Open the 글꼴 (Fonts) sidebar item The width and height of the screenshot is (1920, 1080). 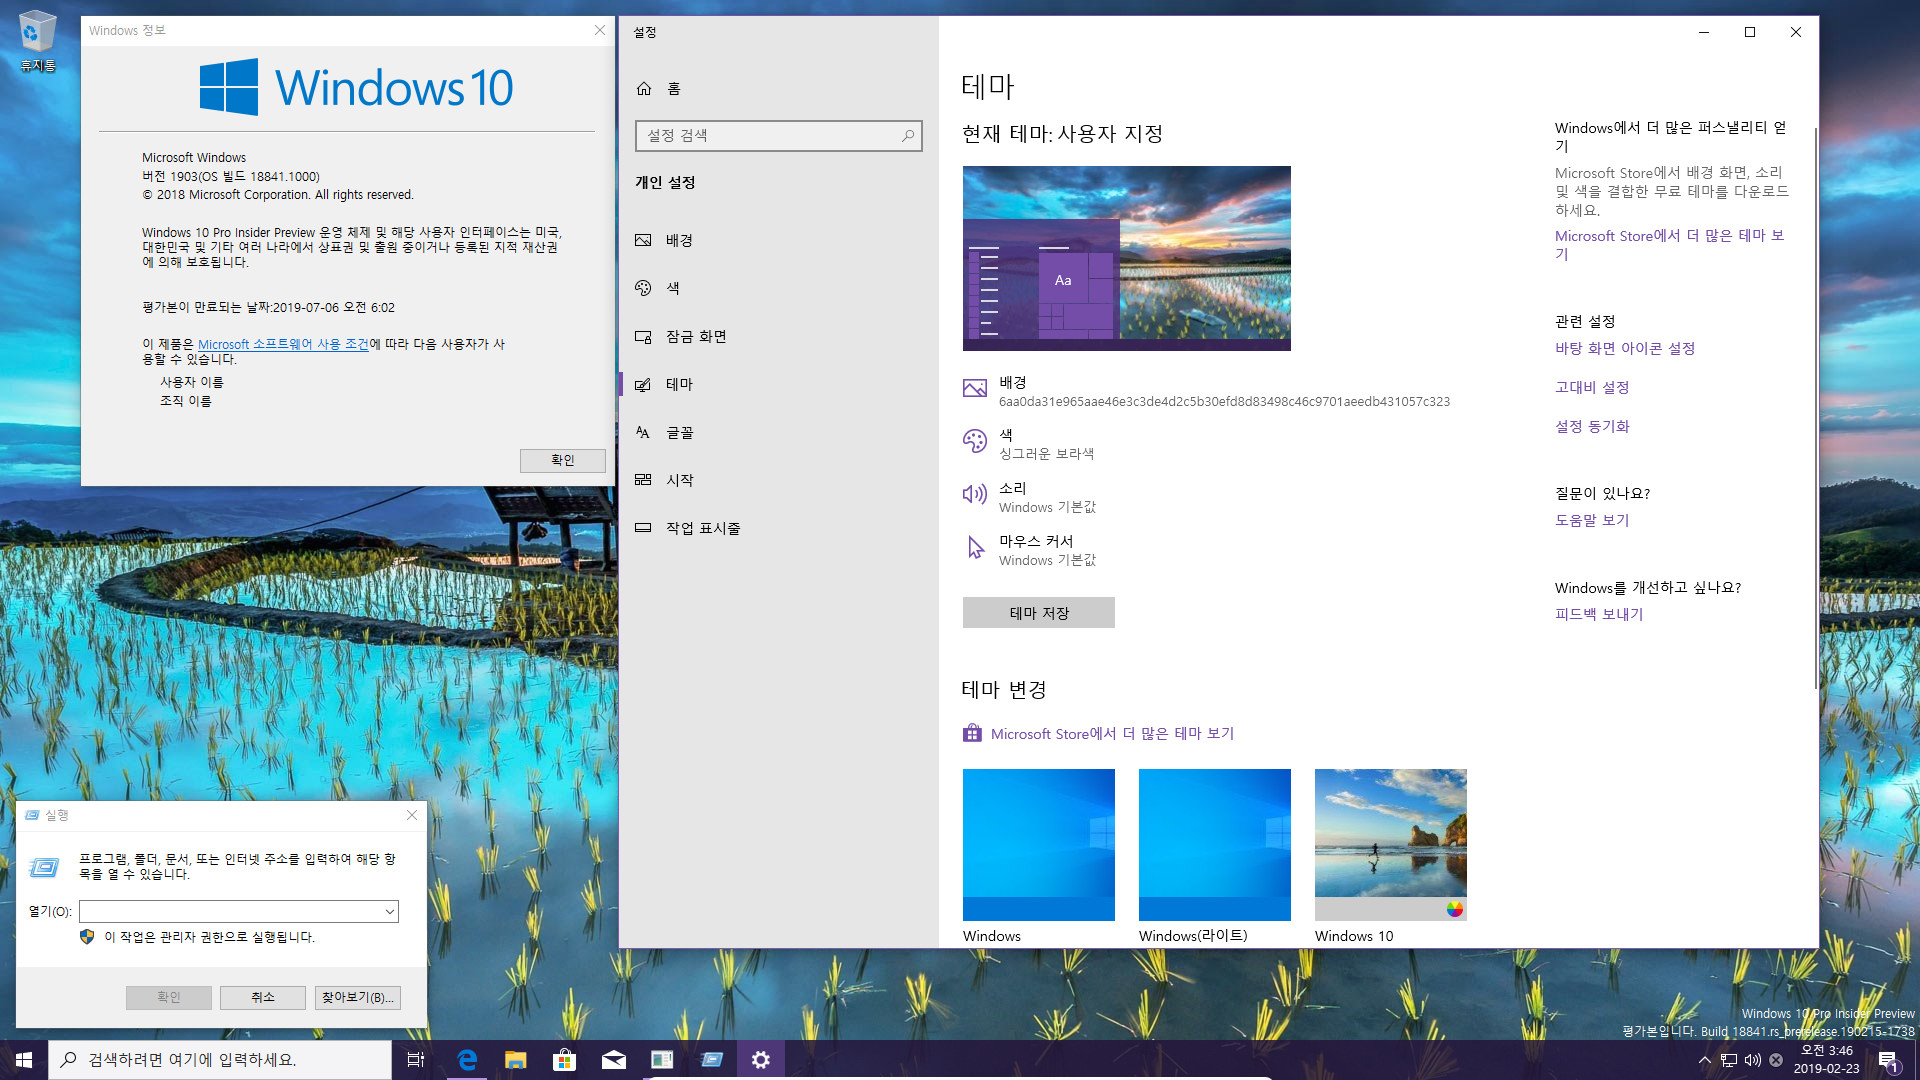pos(778,432)
